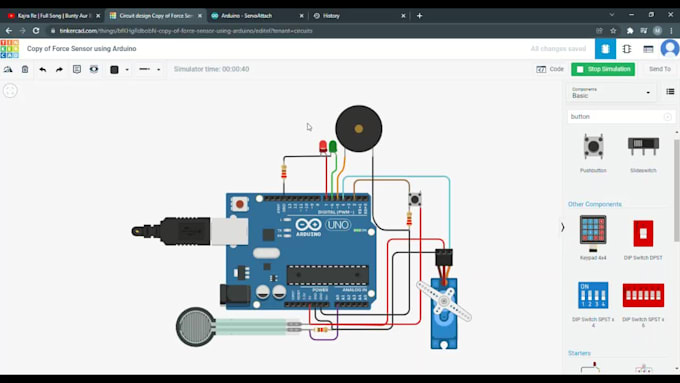
Task: Click the project title text
Action: coord(82,49)
